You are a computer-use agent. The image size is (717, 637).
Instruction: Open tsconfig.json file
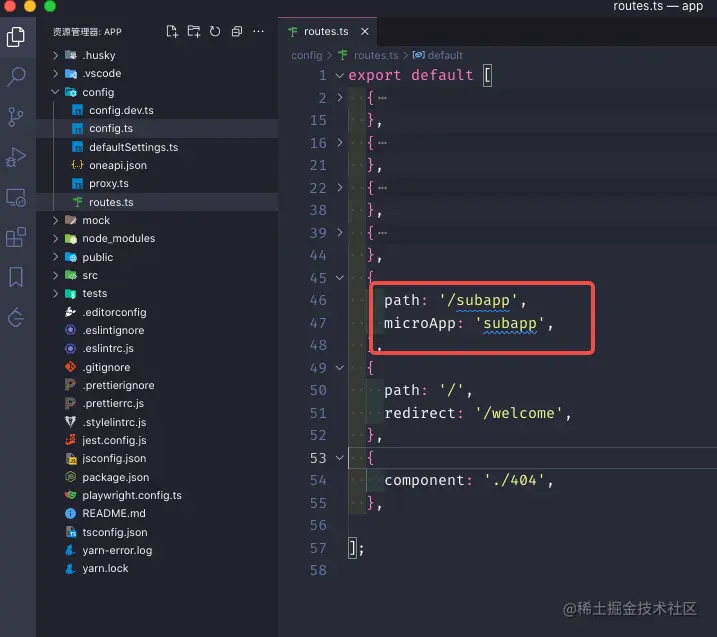tap(157, 532)
